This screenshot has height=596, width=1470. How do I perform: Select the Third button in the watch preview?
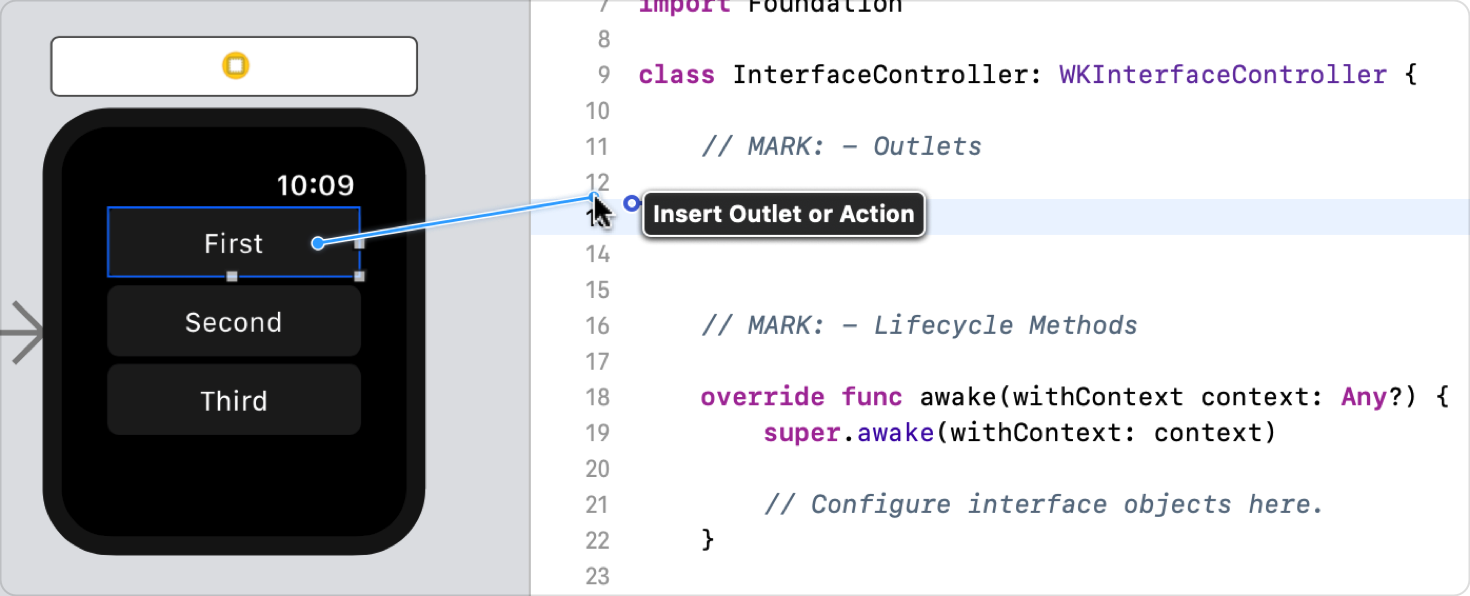(x=233, y=399)
